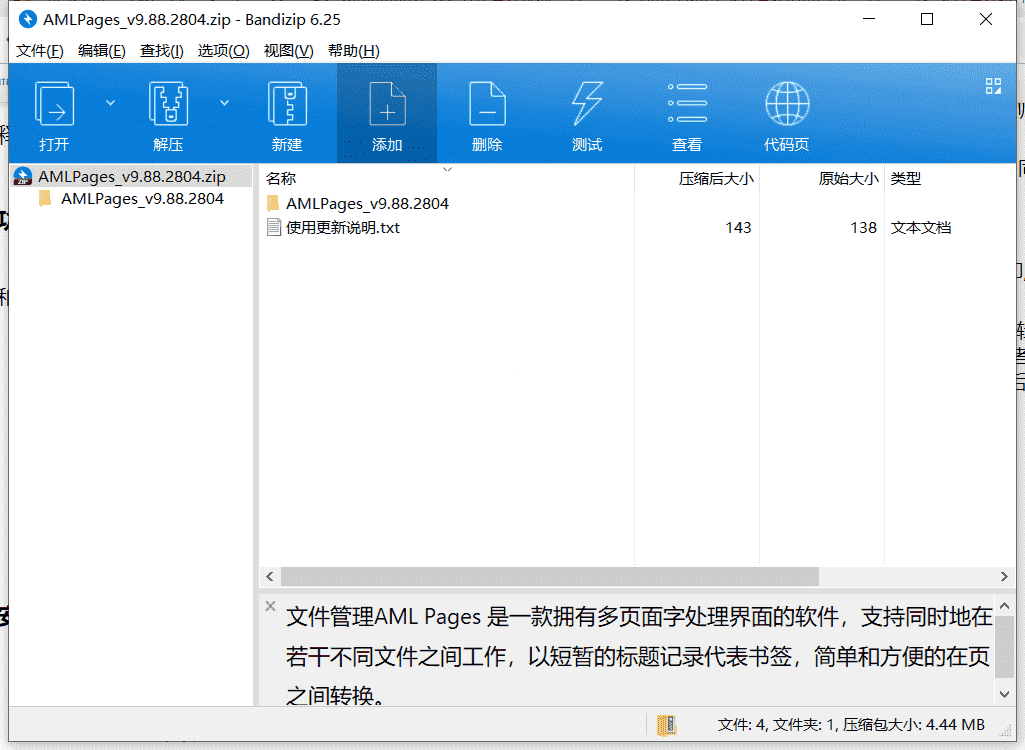The width and height of the screenshot is (1025, 750).
Task: Click the folder icon in file list
Action: 273,203
